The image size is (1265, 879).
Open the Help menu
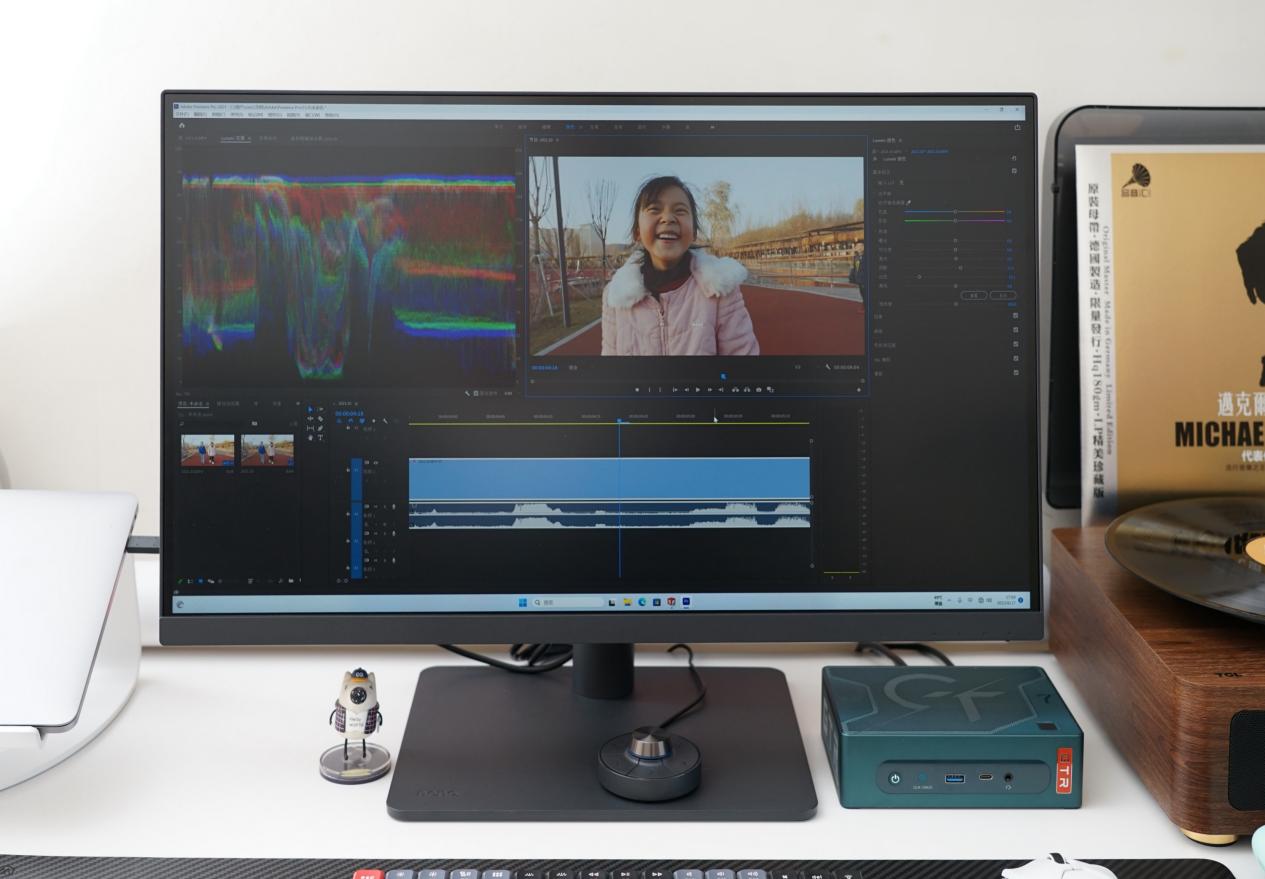tap(332, 114)
